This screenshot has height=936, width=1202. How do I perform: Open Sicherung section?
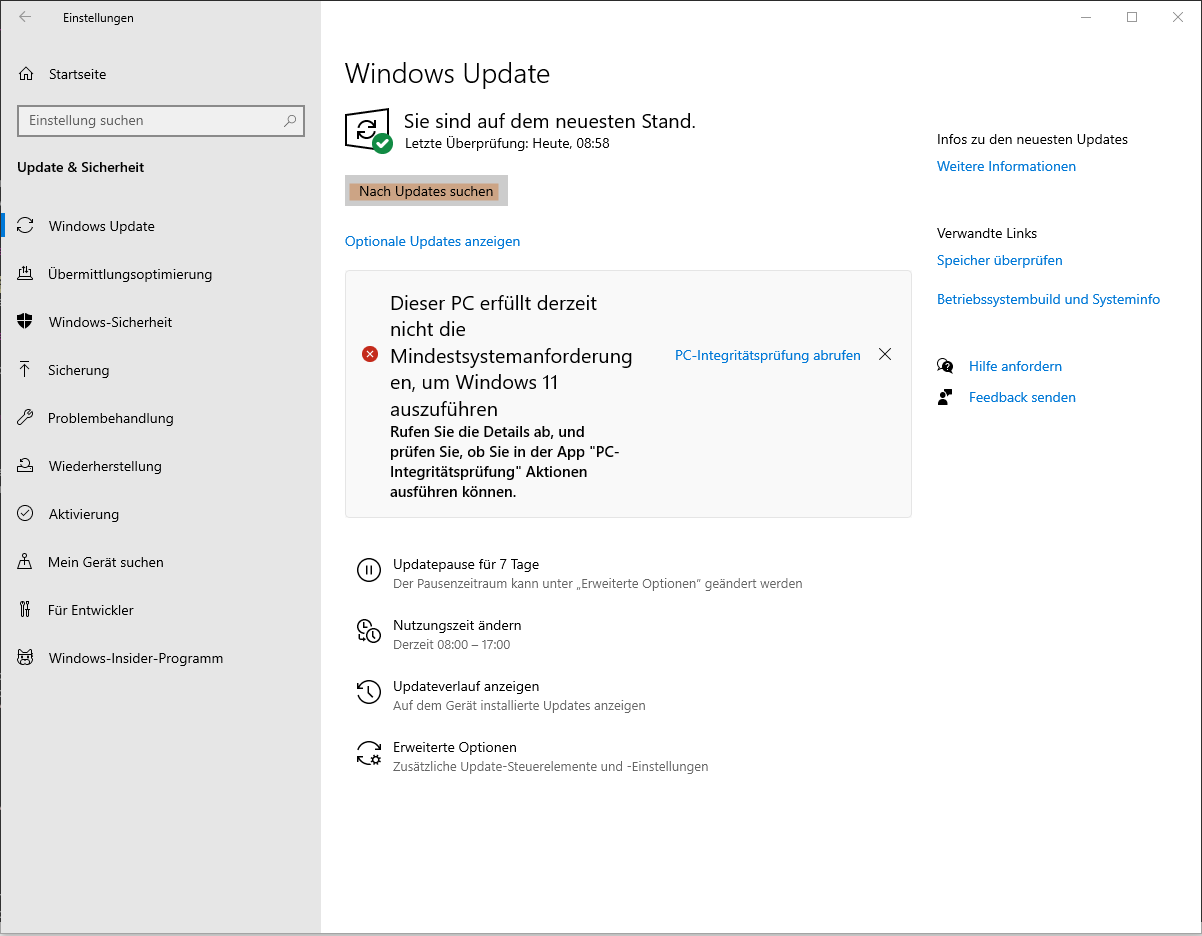click(161, 370)
